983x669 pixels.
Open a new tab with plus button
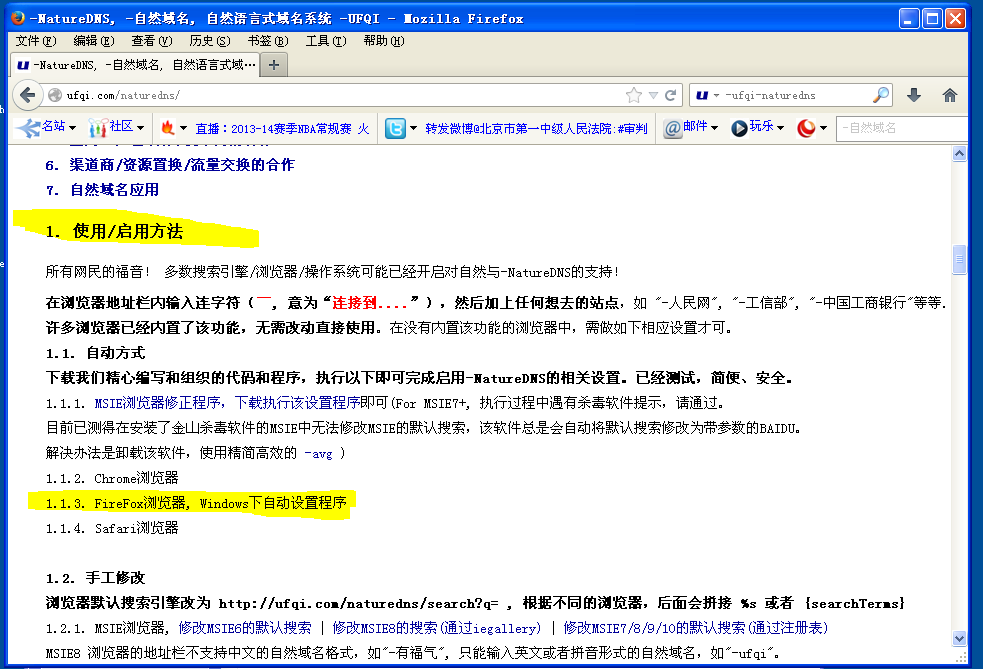pos(273,64)
